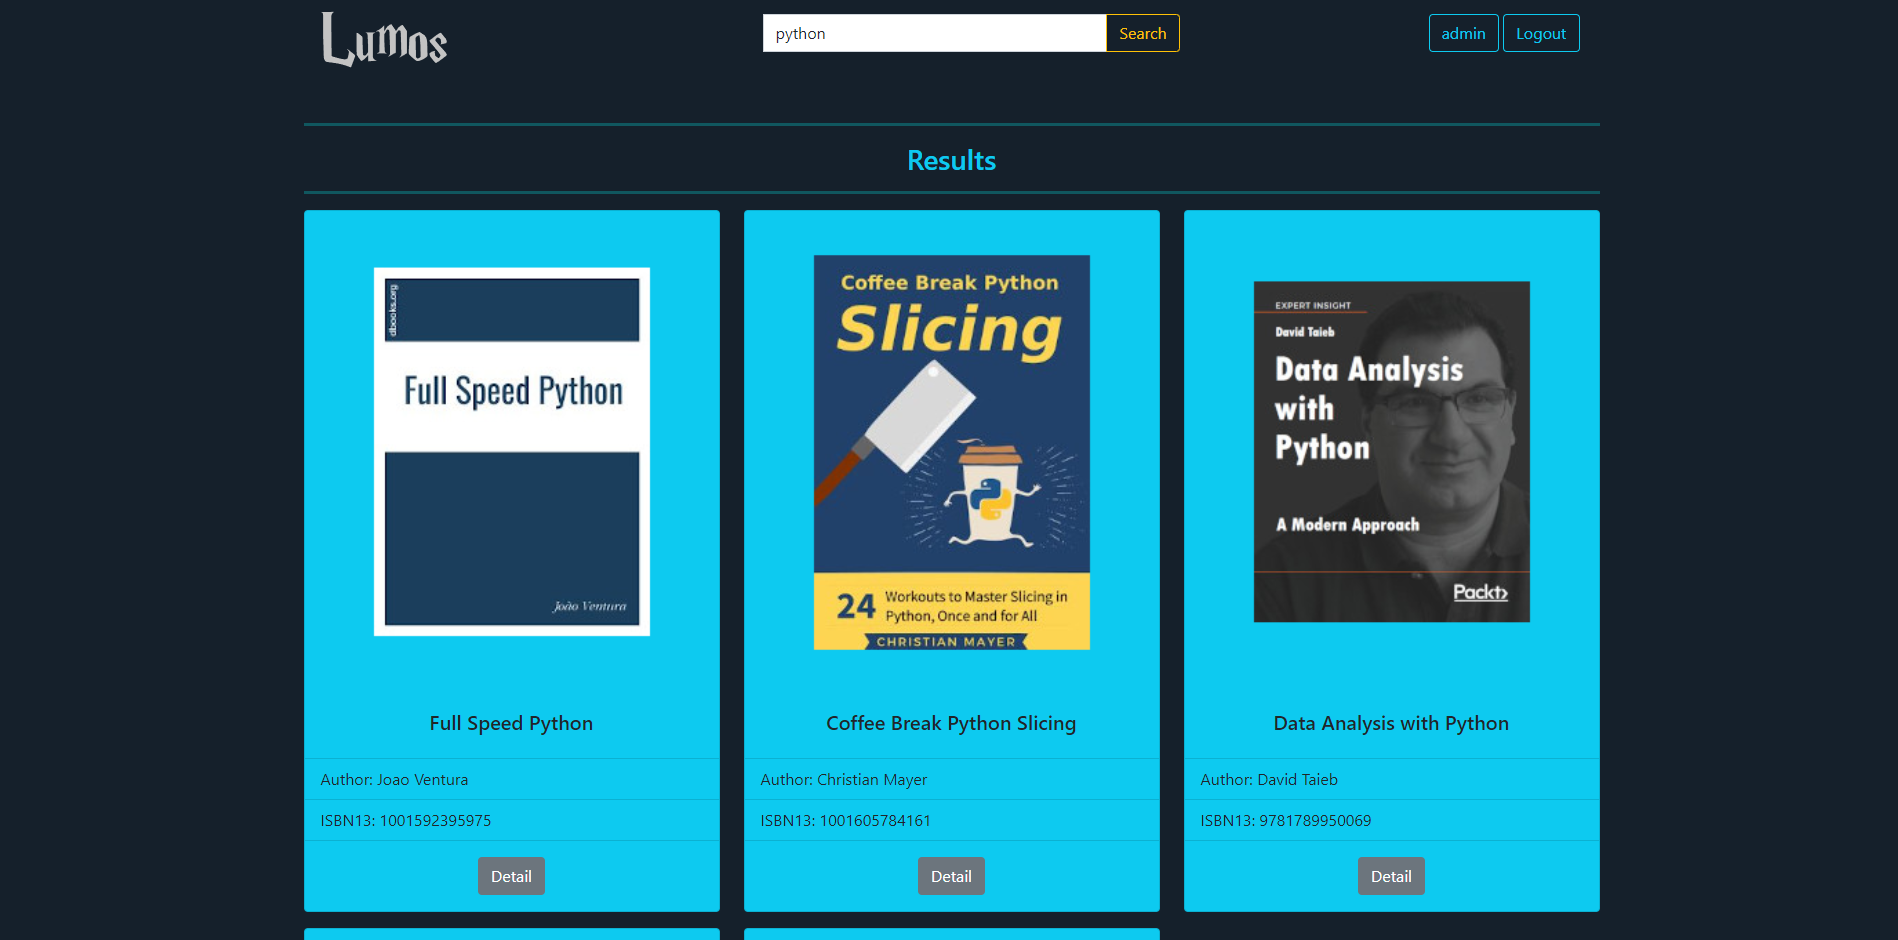Open details for Full Speed Python
Viewport: 1898px width, 940px height.
511,876
